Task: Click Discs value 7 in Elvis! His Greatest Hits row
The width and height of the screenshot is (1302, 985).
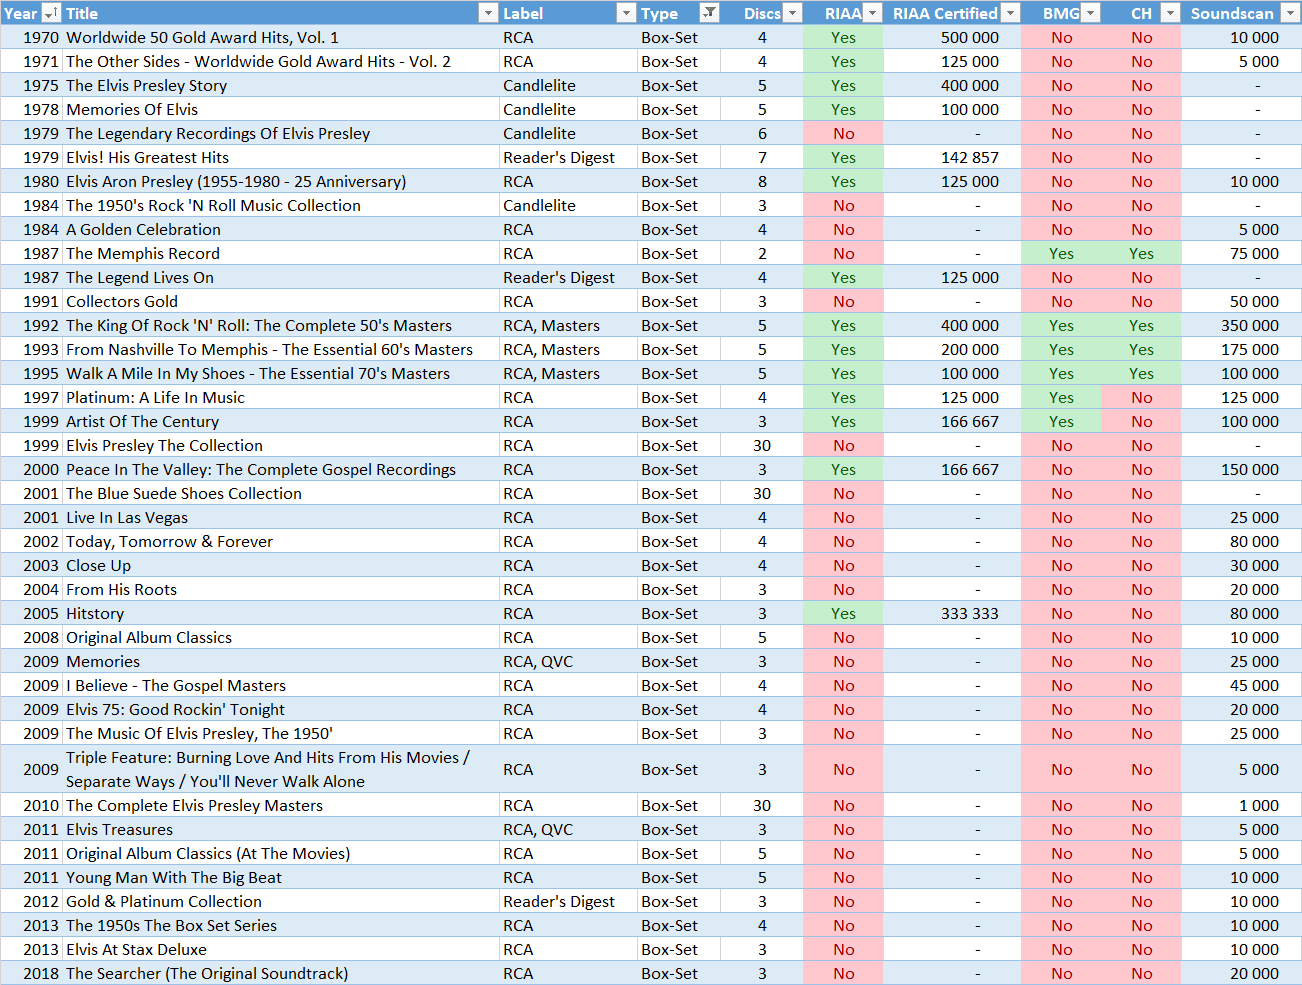Action: click(762, 157)
